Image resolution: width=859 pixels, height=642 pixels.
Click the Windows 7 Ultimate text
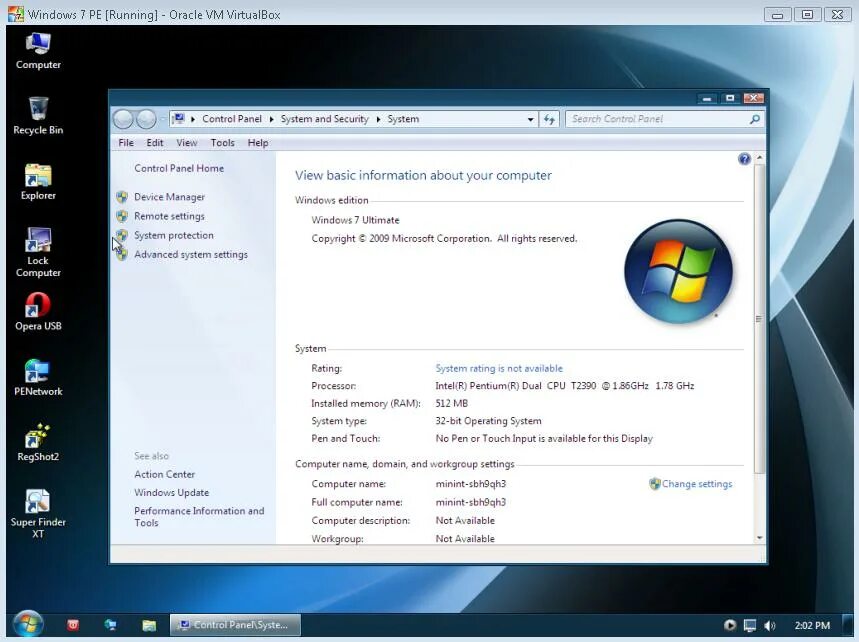(x=356, y=220)
